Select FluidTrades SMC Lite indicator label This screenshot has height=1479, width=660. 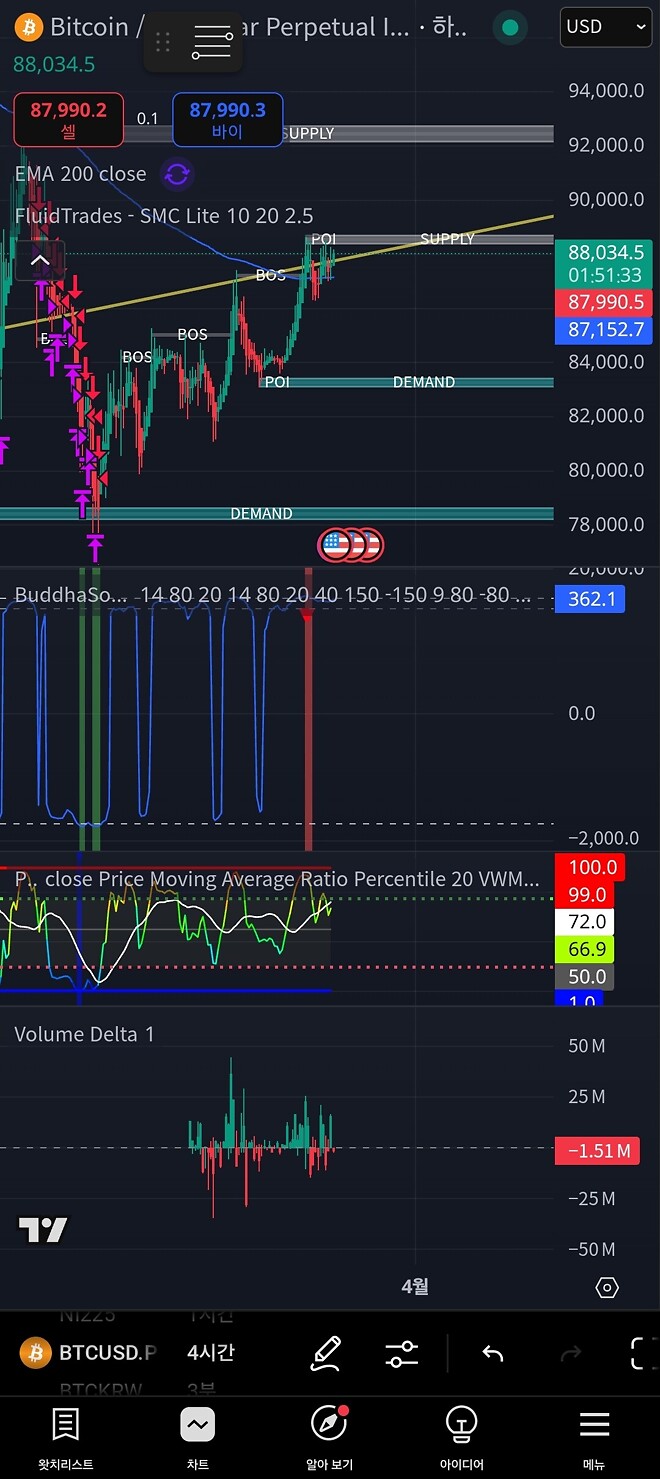(164, 216)
